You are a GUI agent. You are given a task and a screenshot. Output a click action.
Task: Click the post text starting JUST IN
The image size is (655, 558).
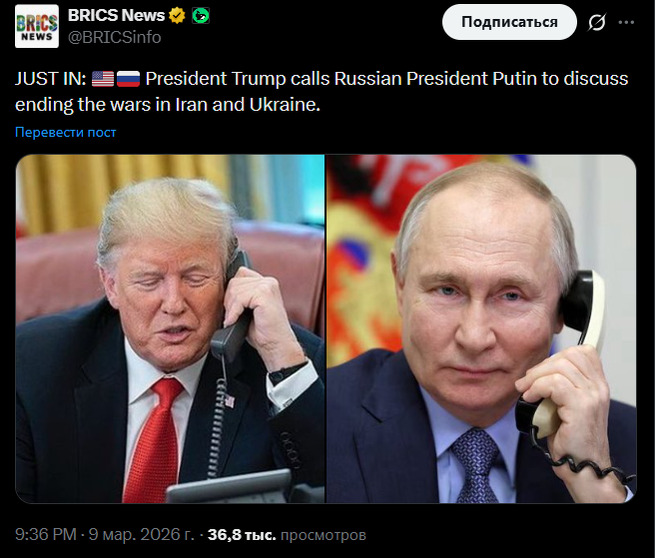322,91
